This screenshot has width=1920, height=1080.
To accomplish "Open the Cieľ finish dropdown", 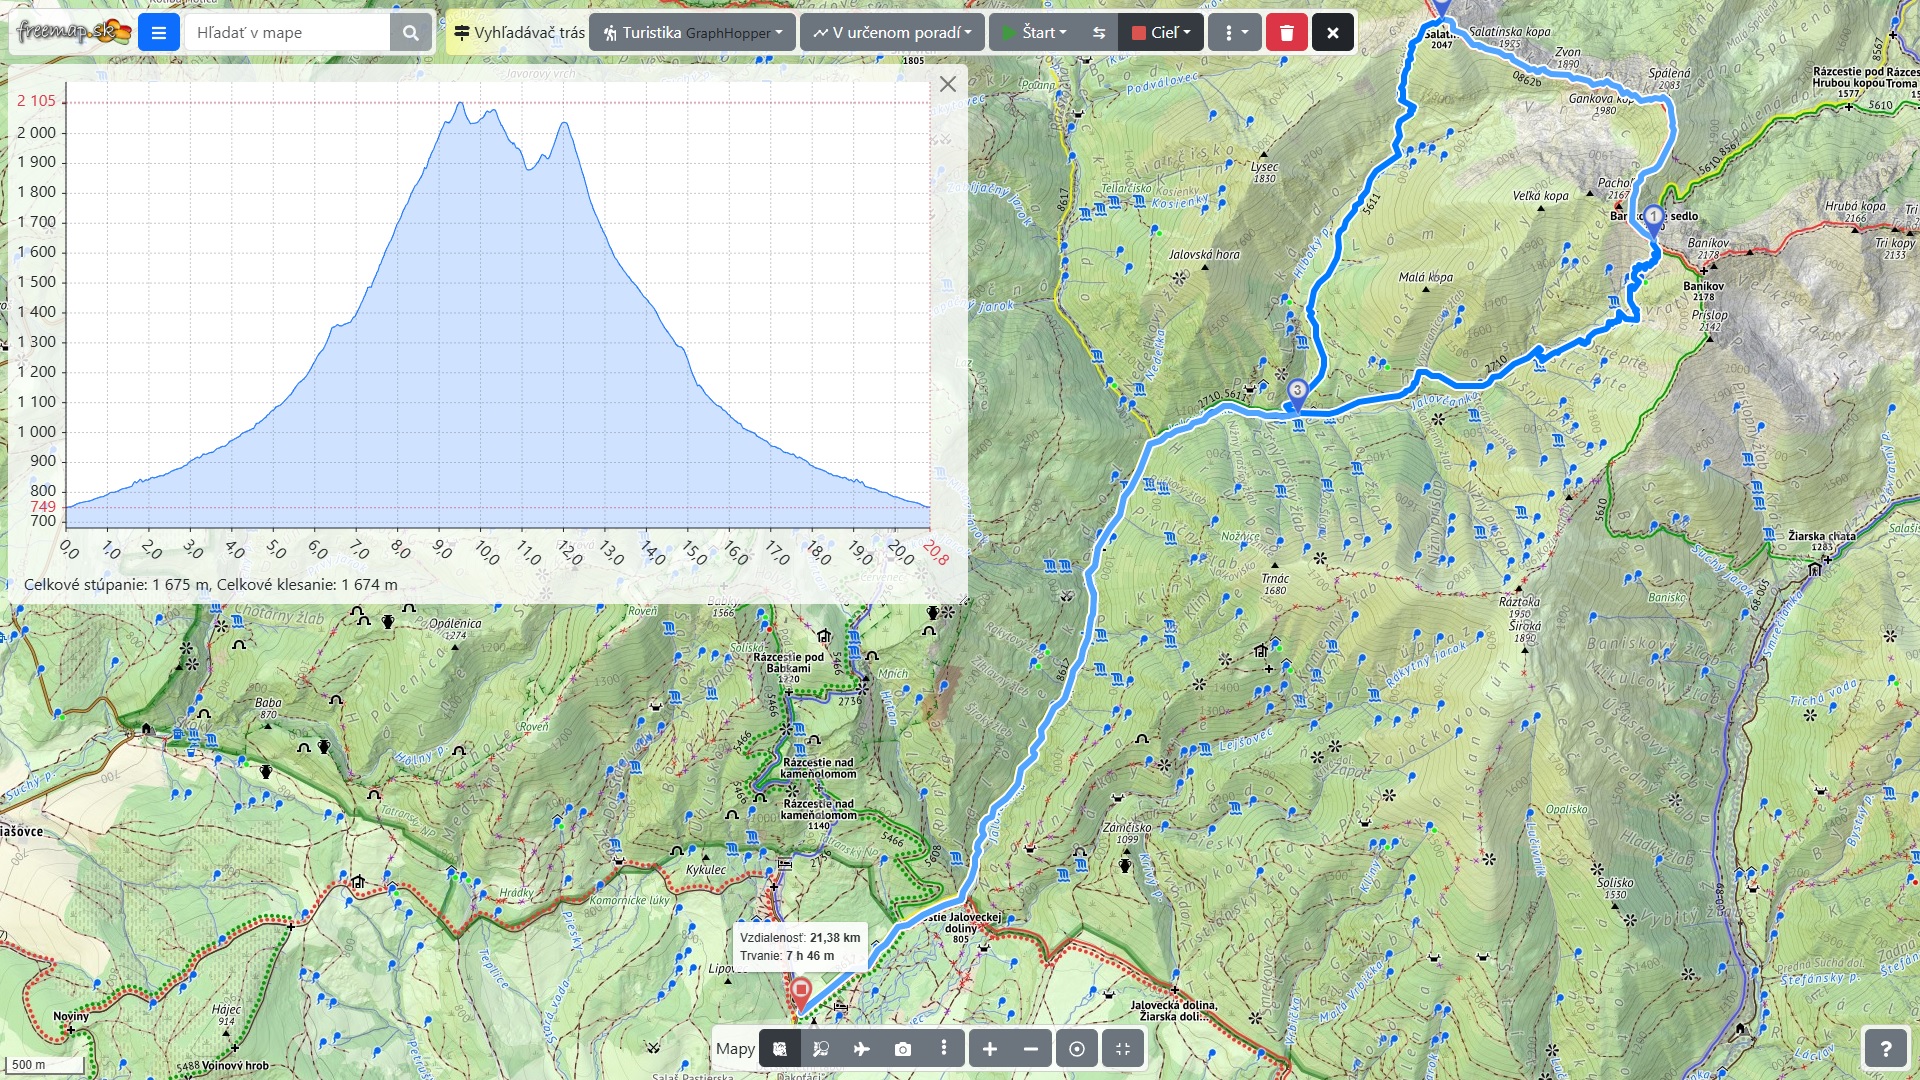I will coord(1161,33).
